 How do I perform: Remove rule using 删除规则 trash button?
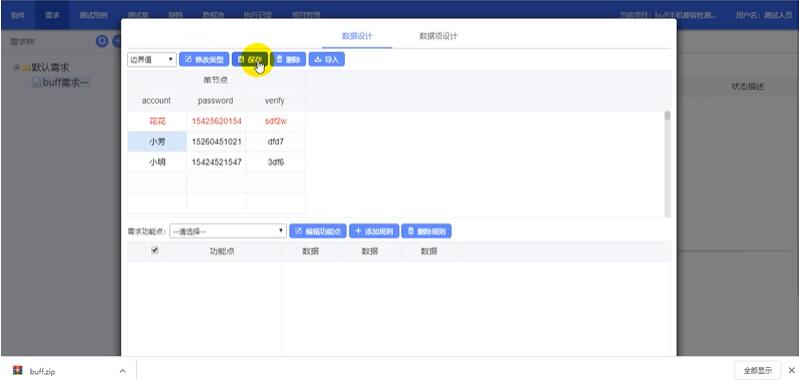click(427, 231)
